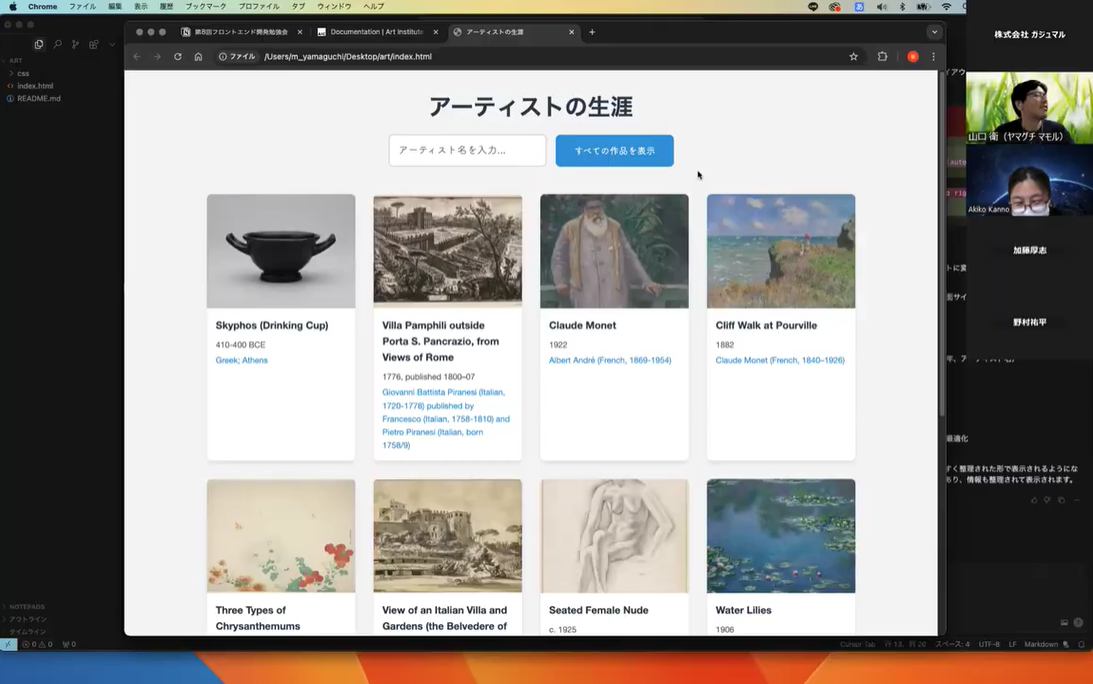Screen dimensions: 1093x684
Task: Open the tab search dropdown arrow
Action: pyautogui.click(x=935, y=32)
